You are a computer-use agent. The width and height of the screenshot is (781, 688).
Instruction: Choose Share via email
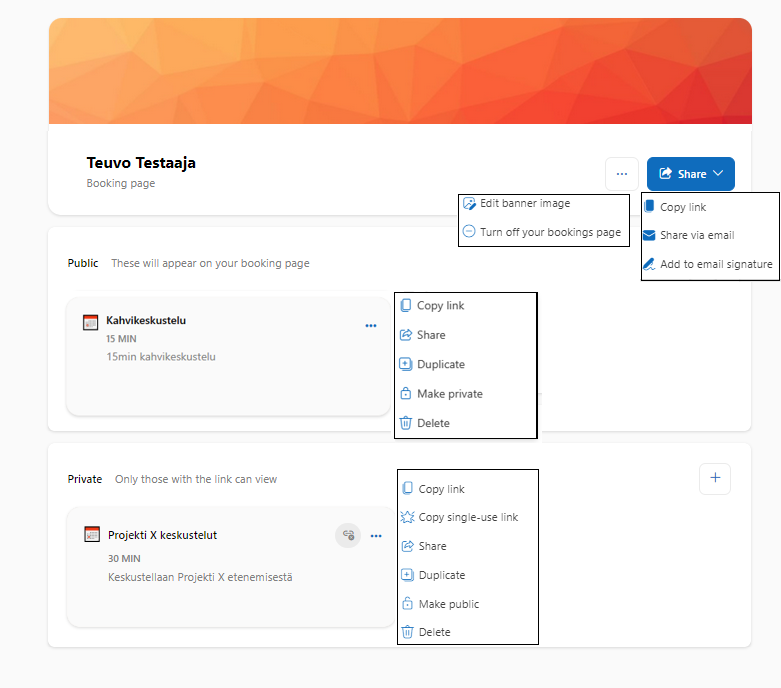point(697,235)
